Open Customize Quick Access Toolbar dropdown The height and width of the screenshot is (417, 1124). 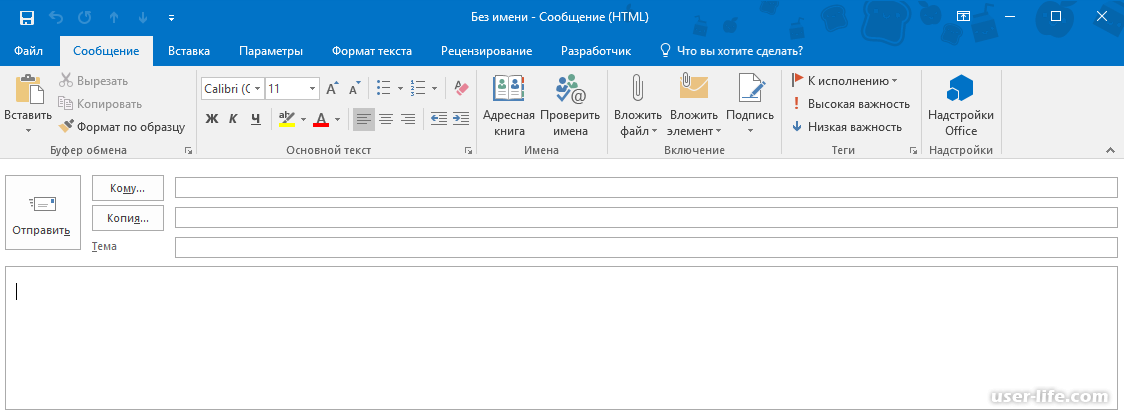tap(171, 17)
